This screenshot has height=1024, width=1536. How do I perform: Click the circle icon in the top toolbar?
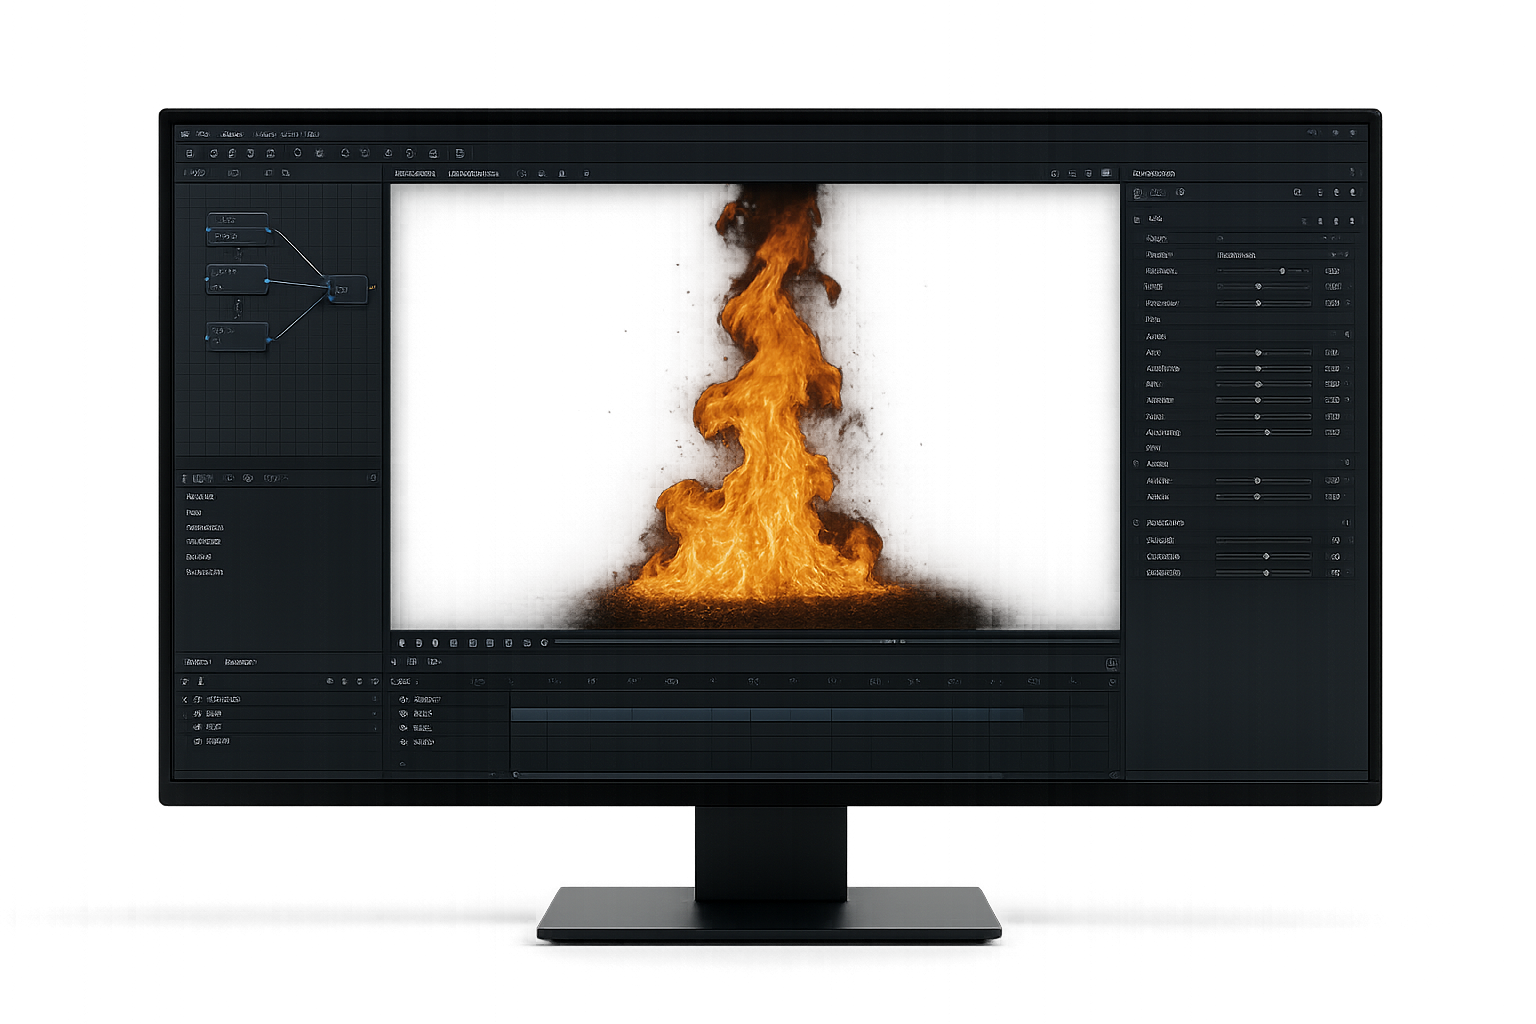297,154
